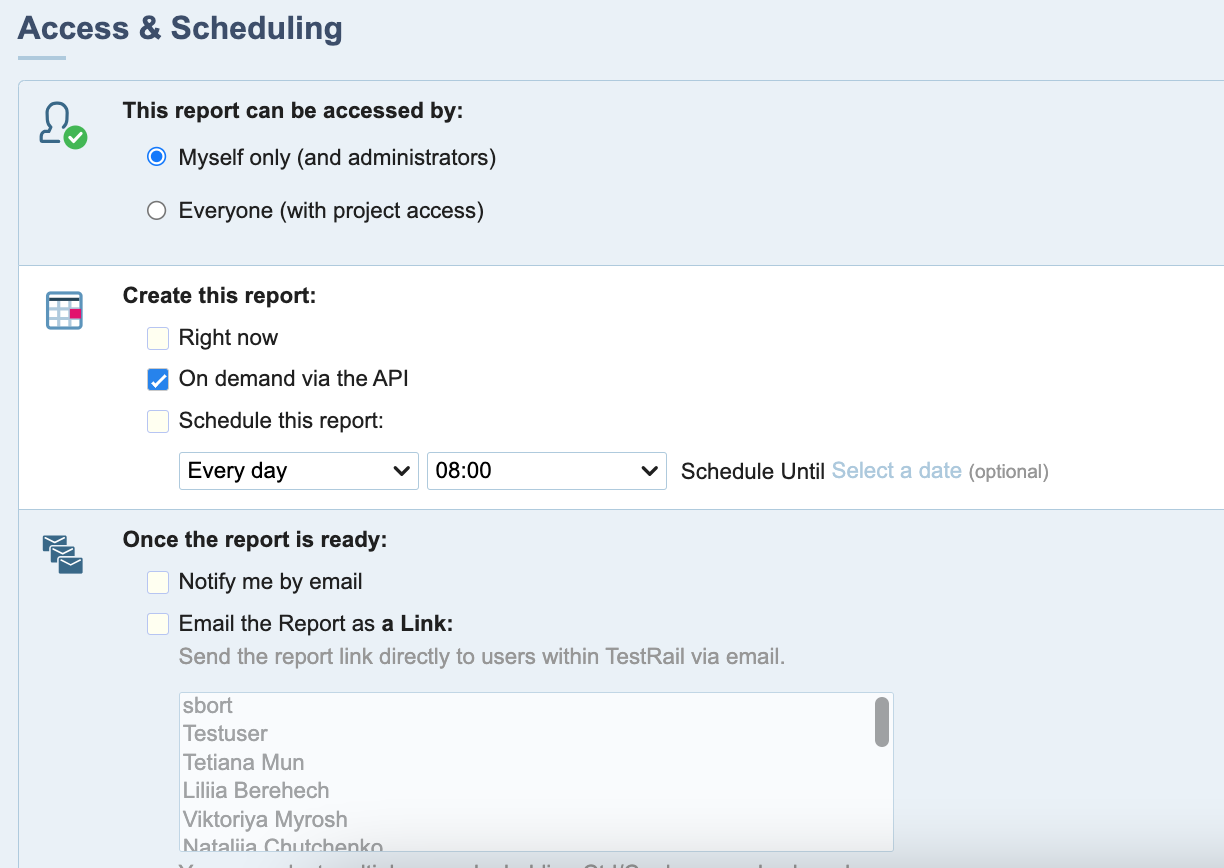Open the 'Every day' frequency dropdown
The height and width of the screenshot is (868, 1224).
click(298, 471)
